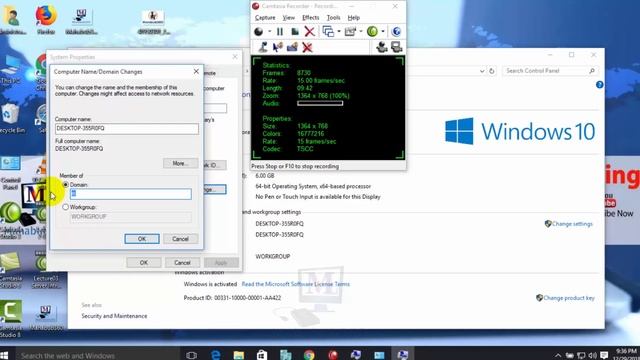This screenshot has height=360, width=640.
Task: Click the screen camera icon in Camtasia
Action: coord(396,47)
